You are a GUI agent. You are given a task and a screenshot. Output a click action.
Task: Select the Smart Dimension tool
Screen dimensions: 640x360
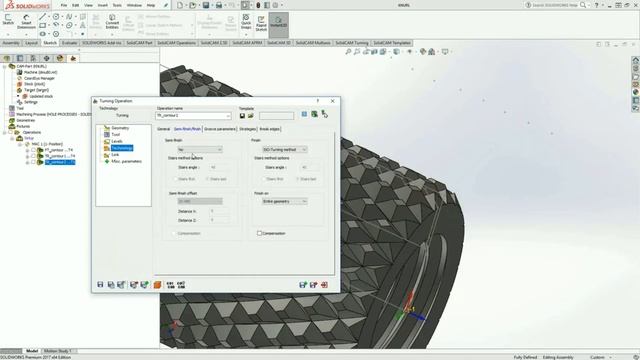(x=26, y=21)
